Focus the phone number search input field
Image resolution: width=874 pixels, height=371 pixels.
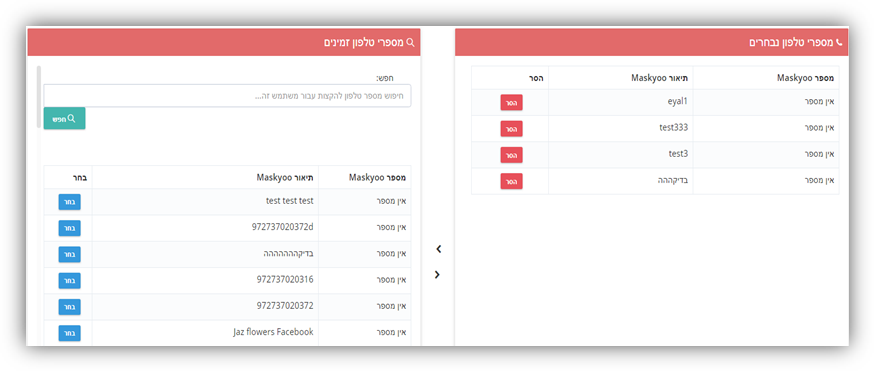click(x=227, y=96)
